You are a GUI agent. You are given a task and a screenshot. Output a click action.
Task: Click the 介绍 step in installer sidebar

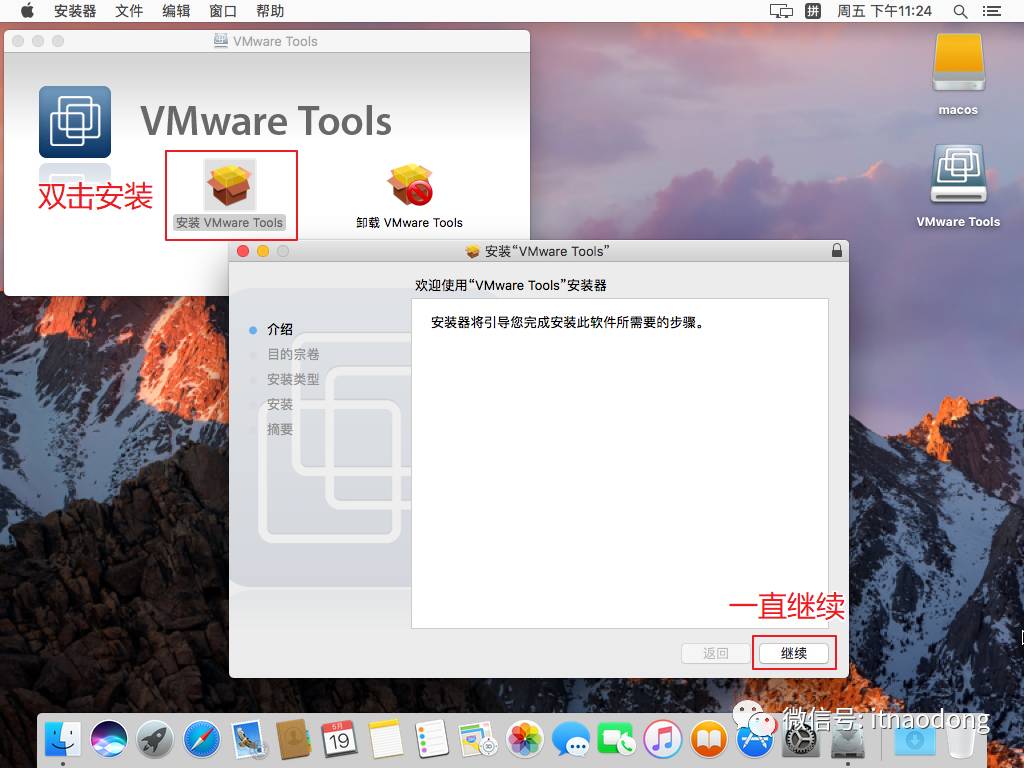(280, 329)
